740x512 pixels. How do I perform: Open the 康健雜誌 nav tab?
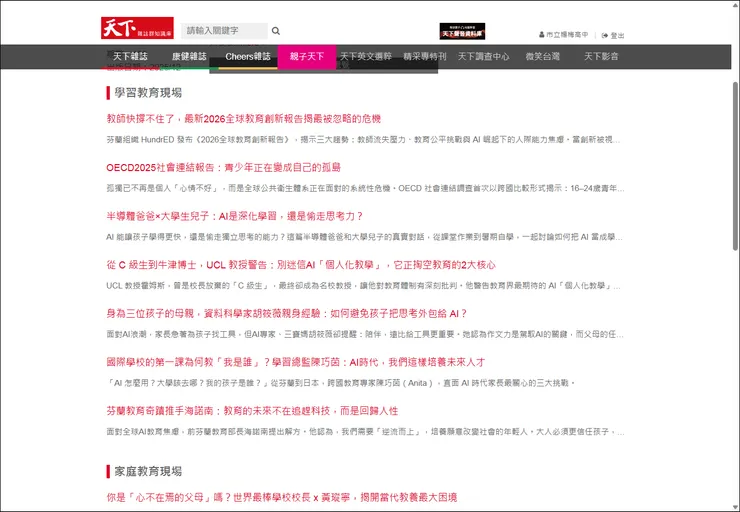click(x=189, y=57)
